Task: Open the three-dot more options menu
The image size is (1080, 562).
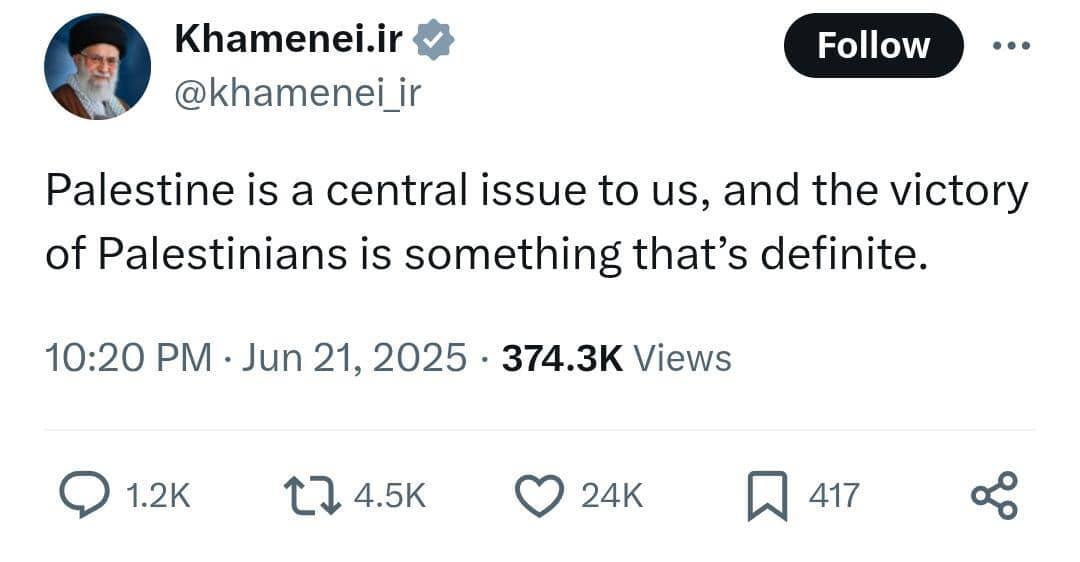Action: pos(1012,46)
